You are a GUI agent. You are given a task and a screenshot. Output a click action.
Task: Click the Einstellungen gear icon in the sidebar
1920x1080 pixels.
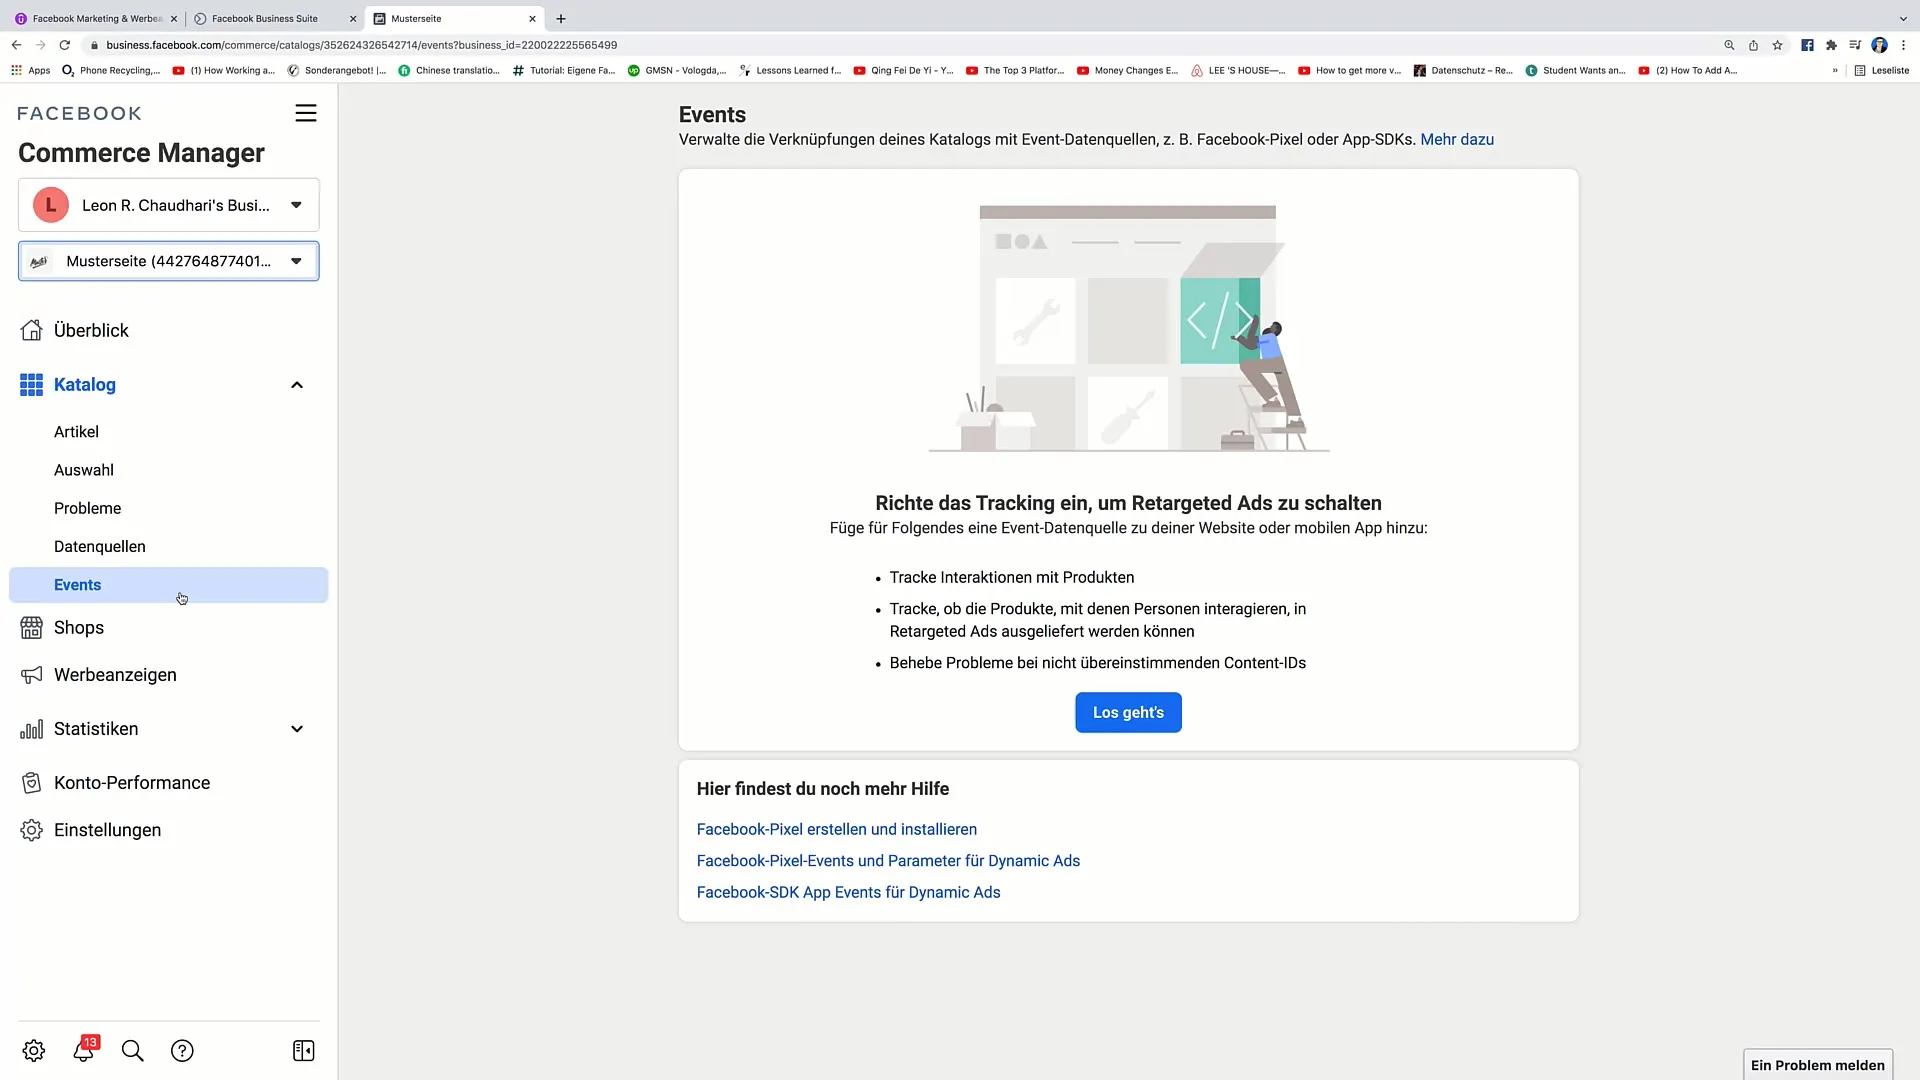[31, 830]
